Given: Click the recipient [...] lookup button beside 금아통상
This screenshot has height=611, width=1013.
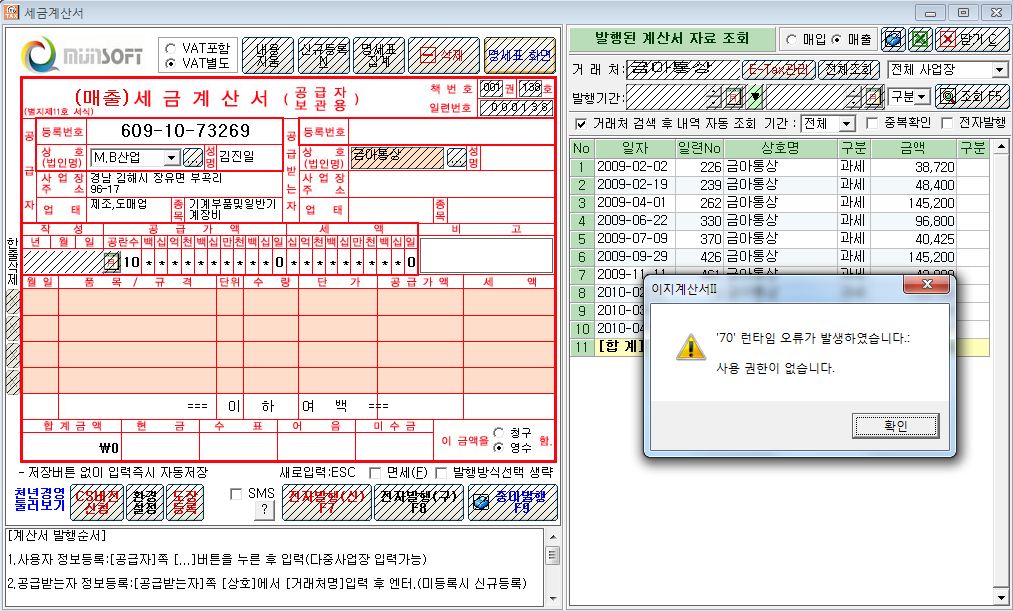Looking at the screenshot, I should click(x=456, y=157).
